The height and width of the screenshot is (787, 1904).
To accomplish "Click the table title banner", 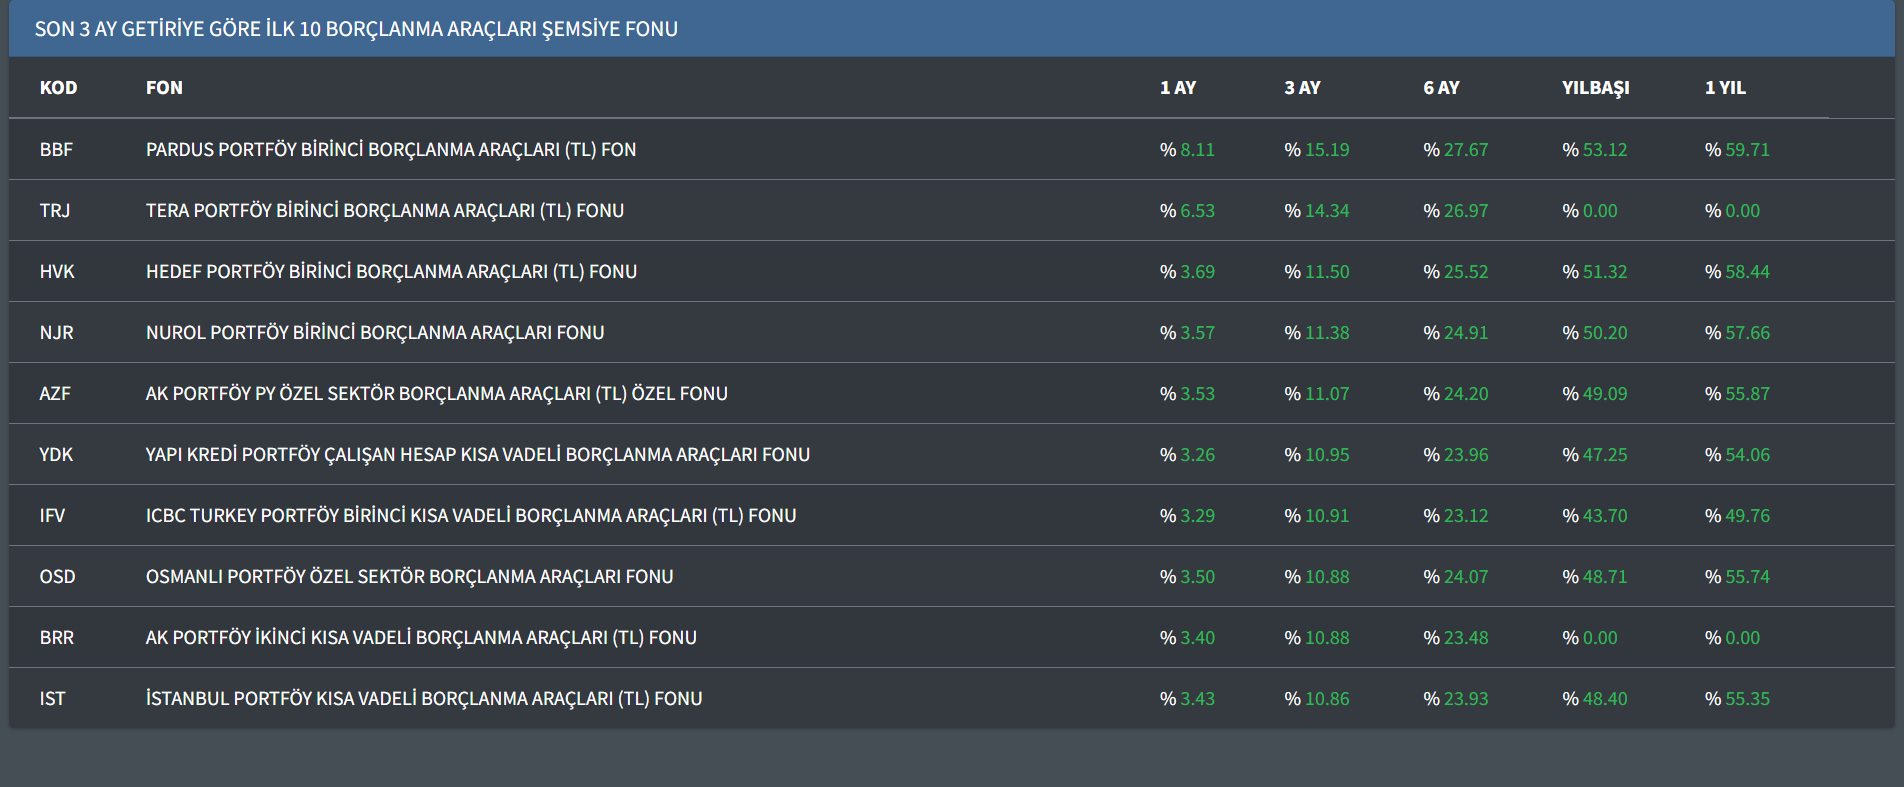I will (x=356, y=29).
